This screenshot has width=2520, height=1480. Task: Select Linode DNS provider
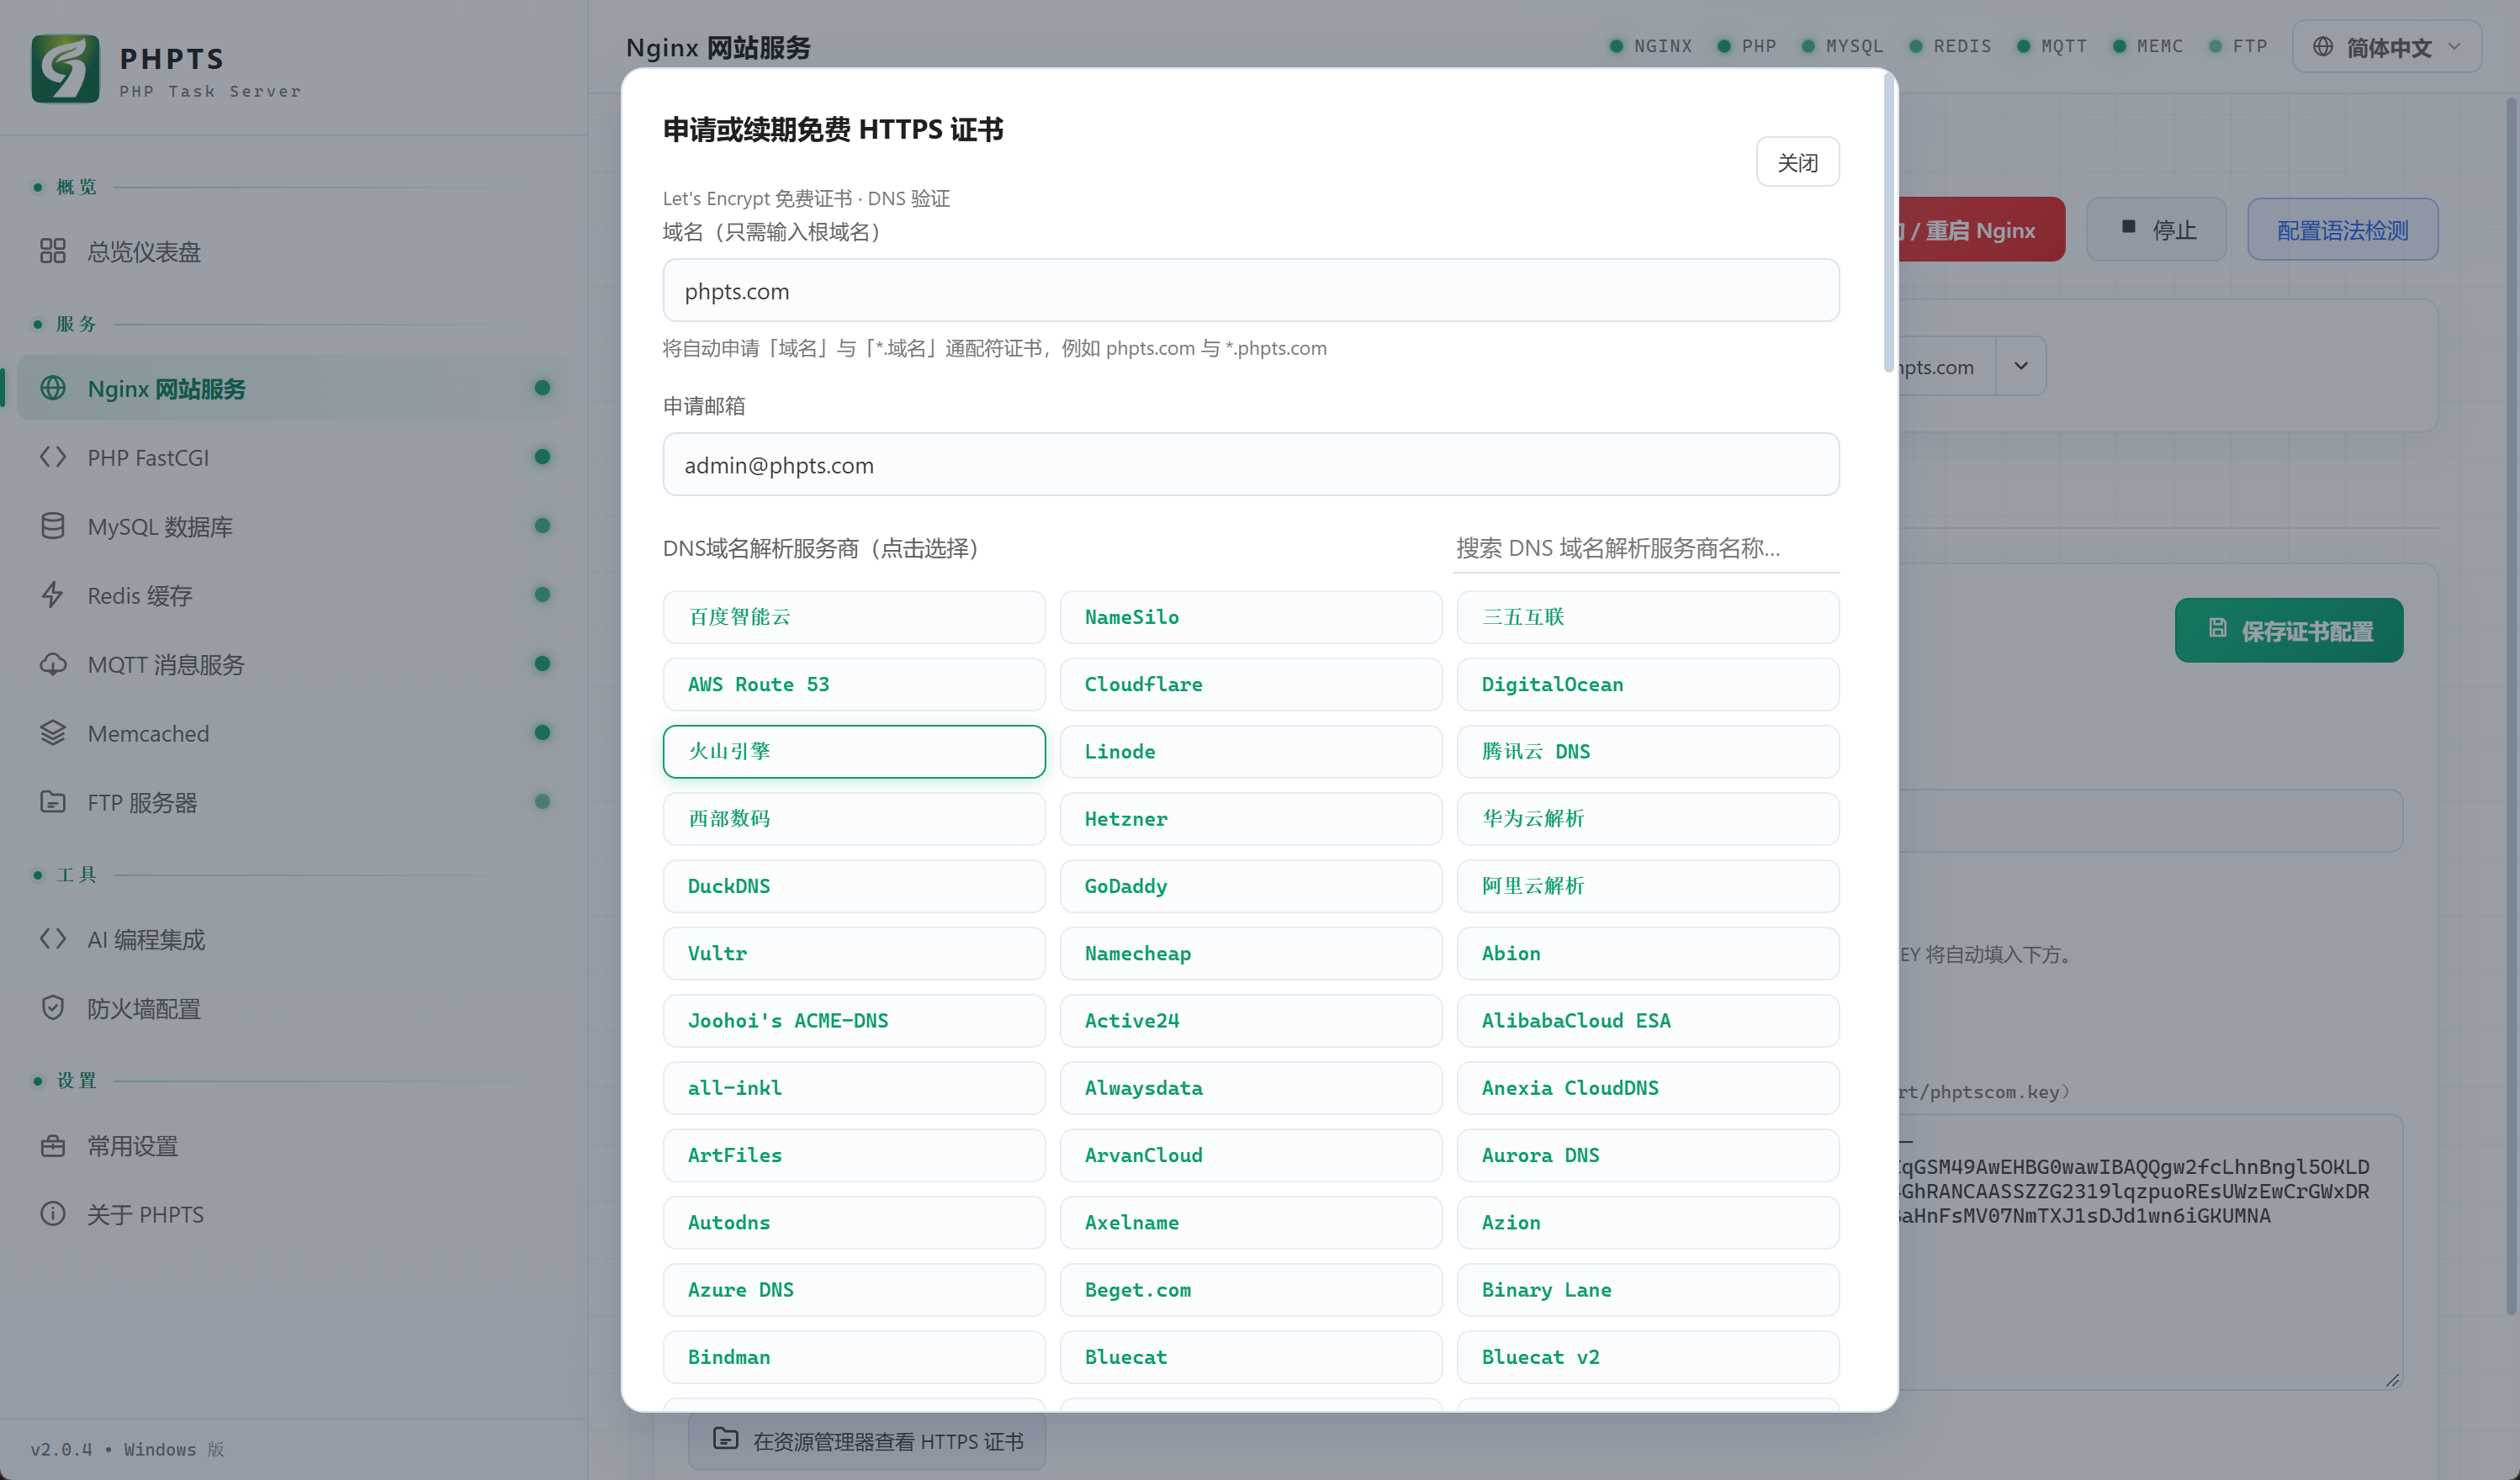click(x=1251, y=751)
